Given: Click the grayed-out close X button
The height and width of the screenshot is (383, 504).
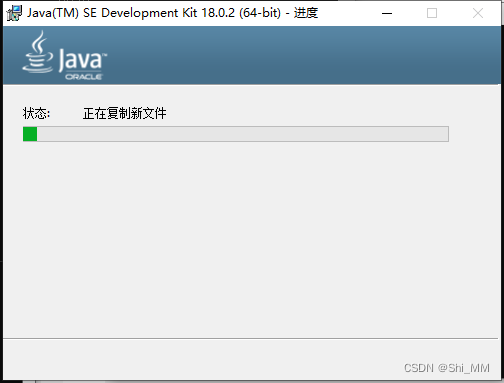Looking at the screenshot, I should 478,13.
